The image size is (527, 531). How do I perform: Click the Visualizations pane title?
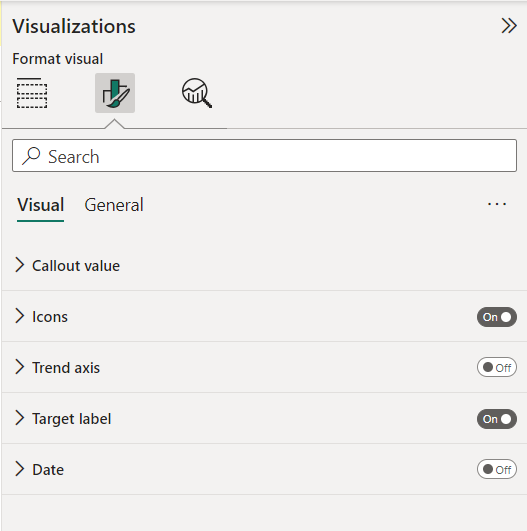tap(74, 26)
